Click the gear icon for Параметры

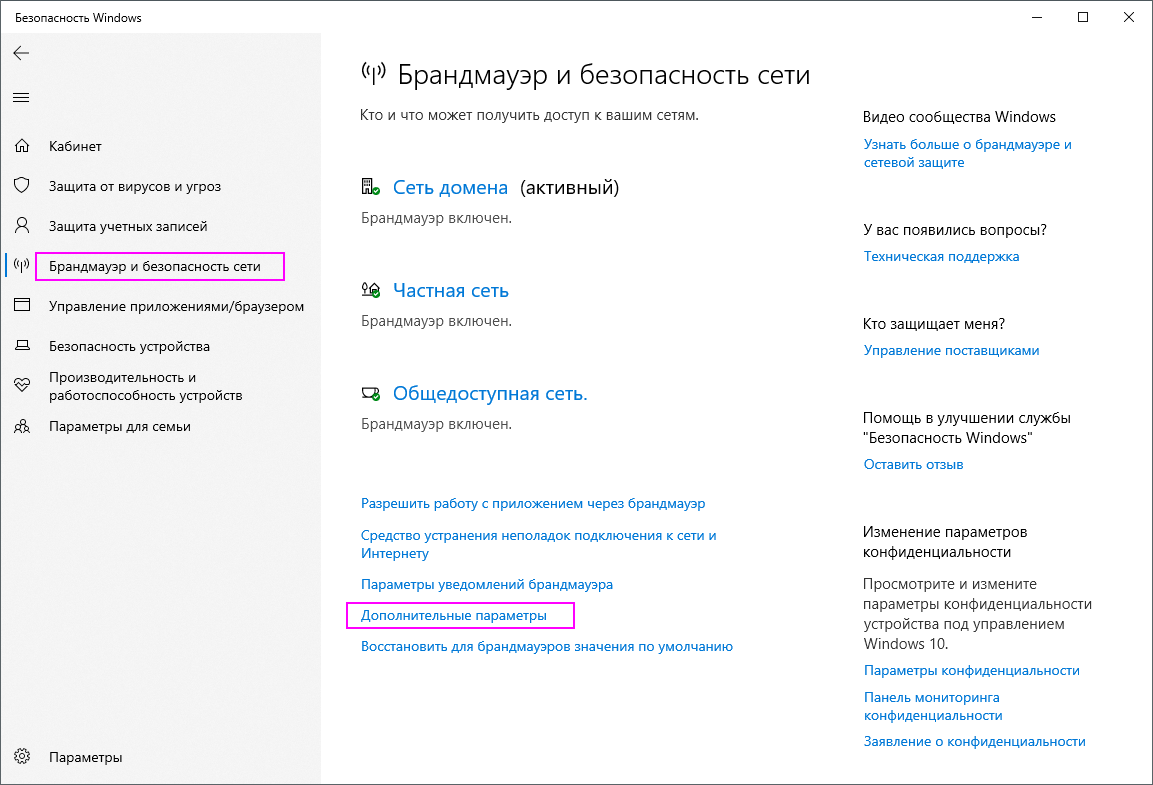pos(22,756)
